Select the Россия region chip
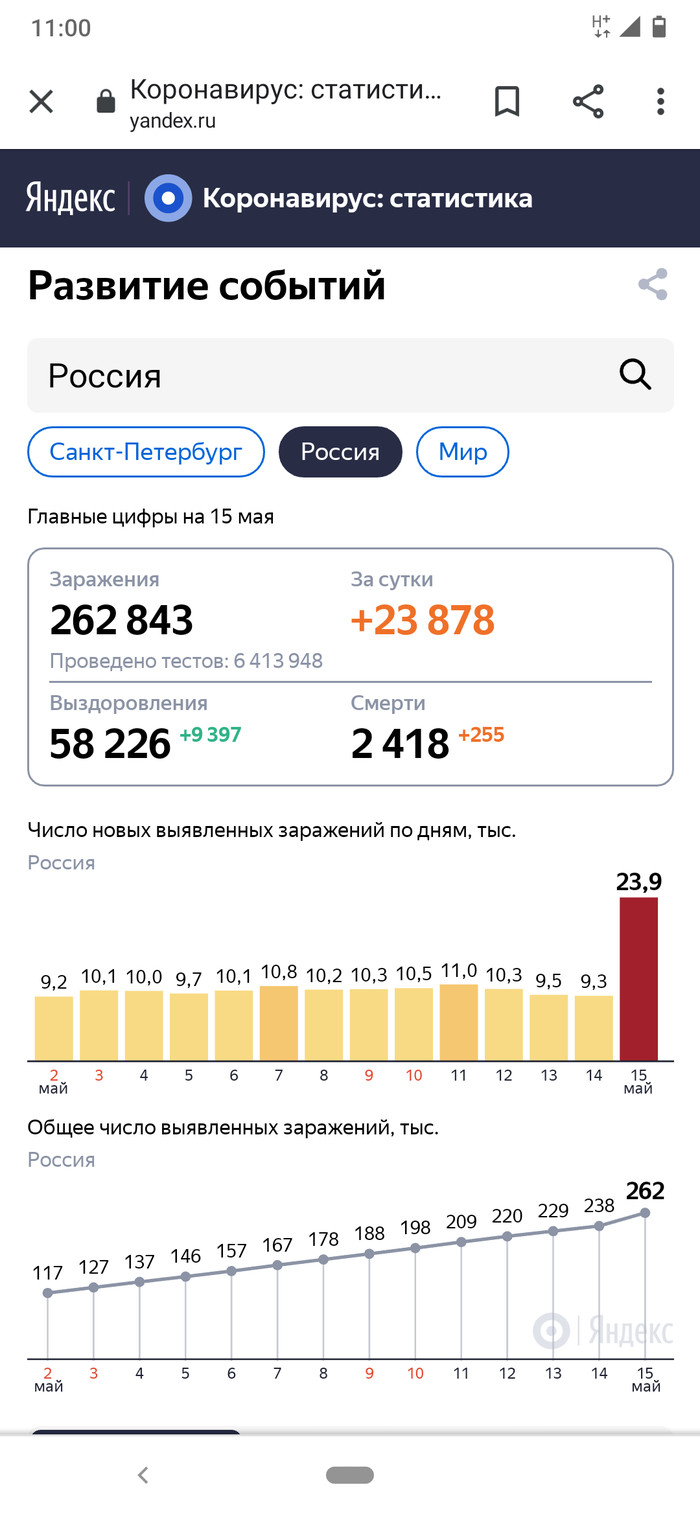This screenshot has height=1516, width=700. coord(340,452)
